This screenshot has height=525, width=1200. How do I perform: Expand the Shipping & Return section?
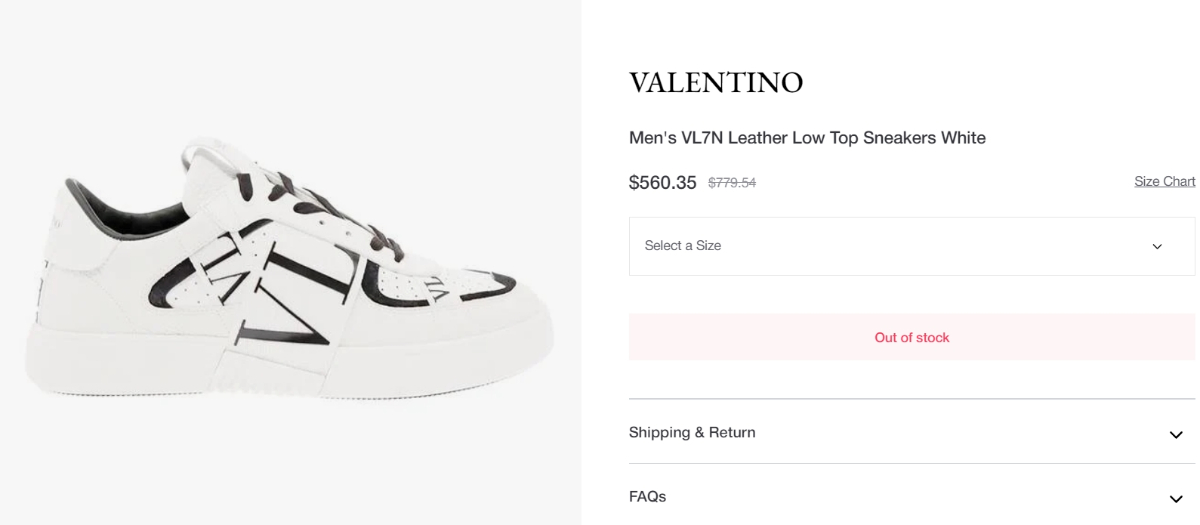pyautogui.click(x=692, y=433)
